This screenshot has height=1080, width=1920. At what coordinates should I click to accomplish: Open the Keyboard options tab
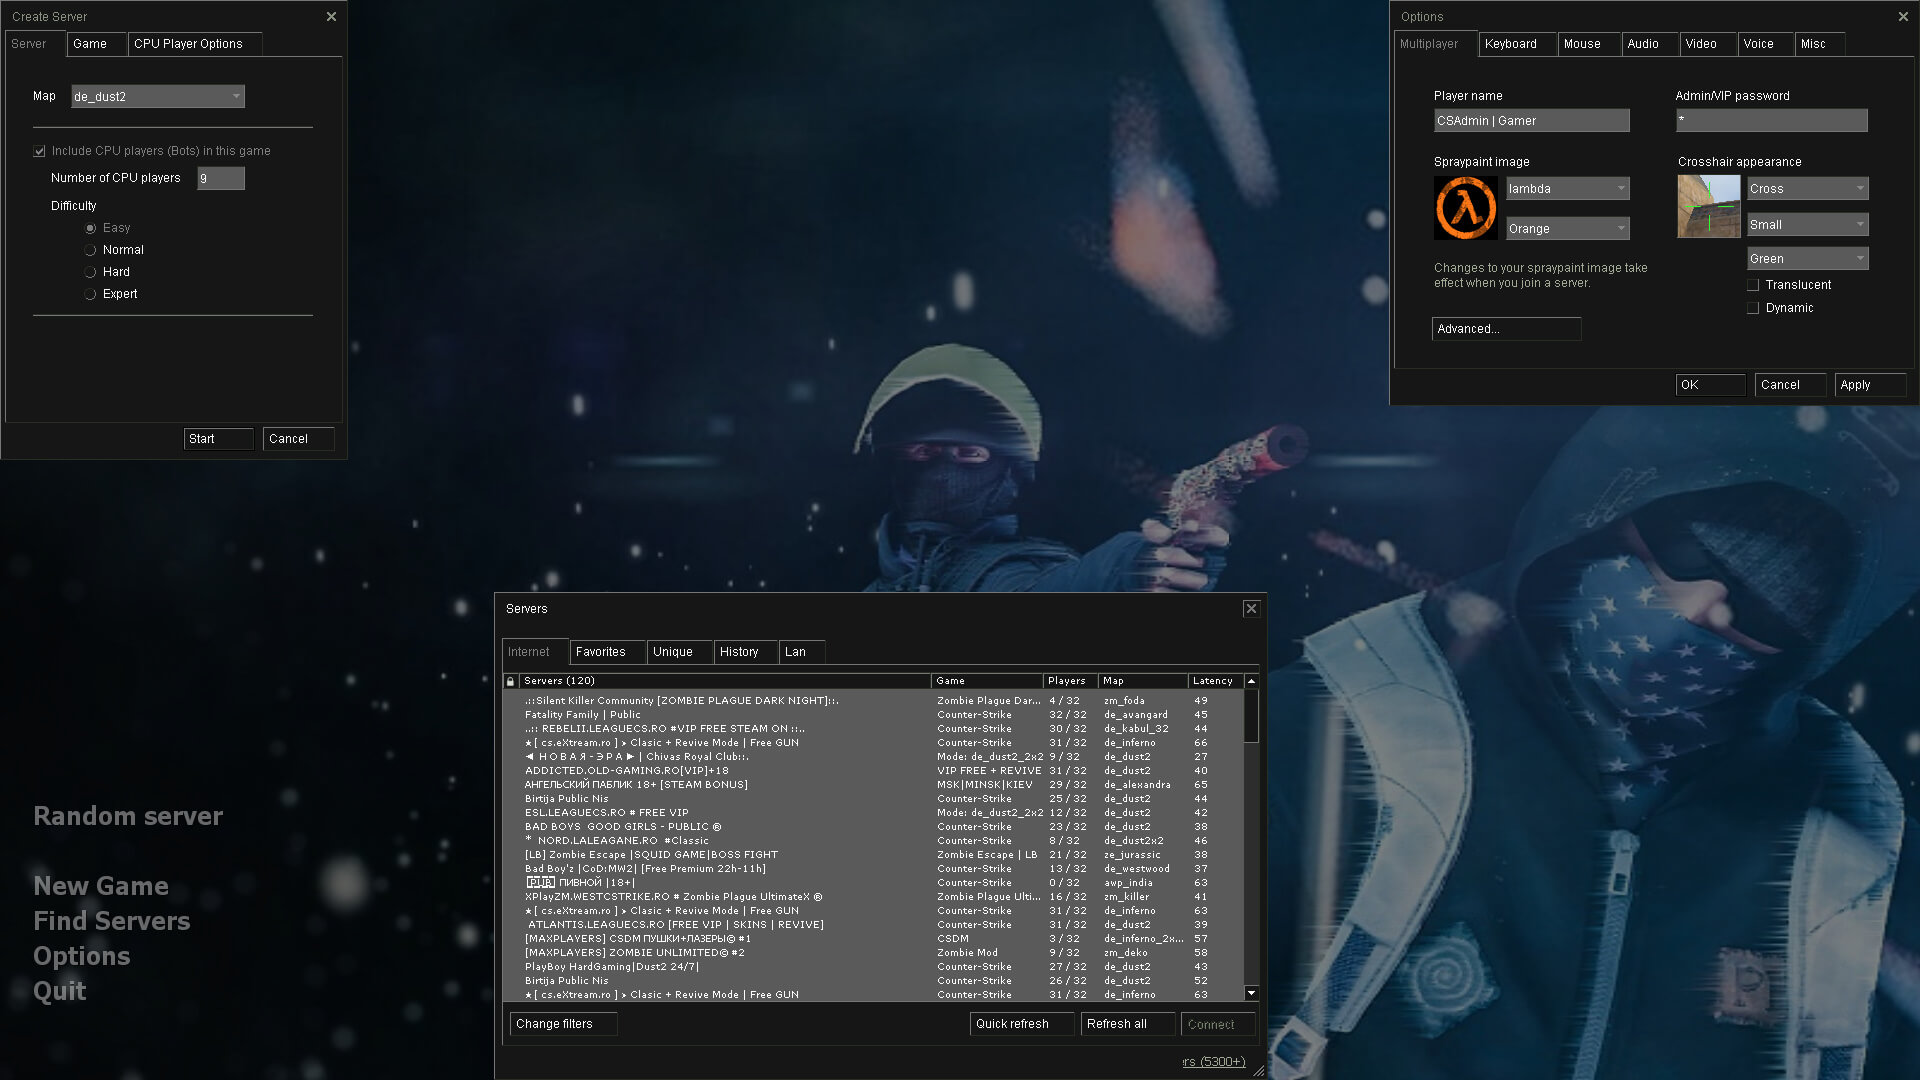(1510, 44)
